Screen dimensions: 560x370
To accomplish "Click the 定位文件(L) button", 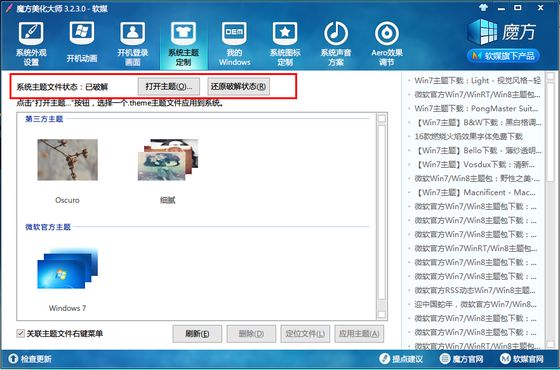I will coord(305,334).
